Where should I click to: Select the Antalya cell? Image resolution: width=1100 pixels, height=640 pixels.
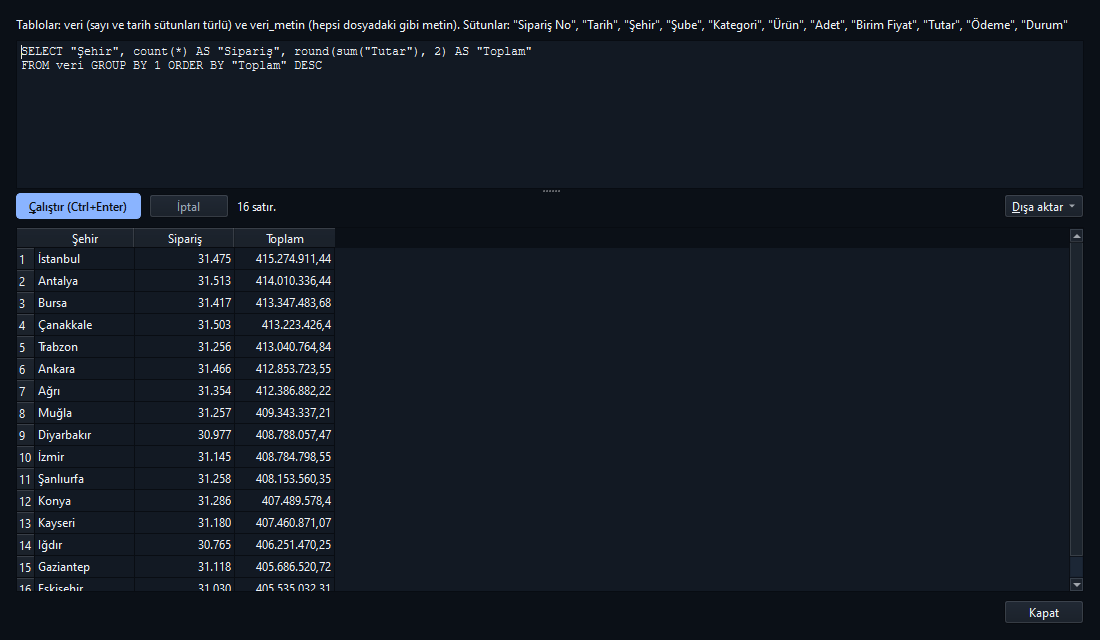(84, 281)
